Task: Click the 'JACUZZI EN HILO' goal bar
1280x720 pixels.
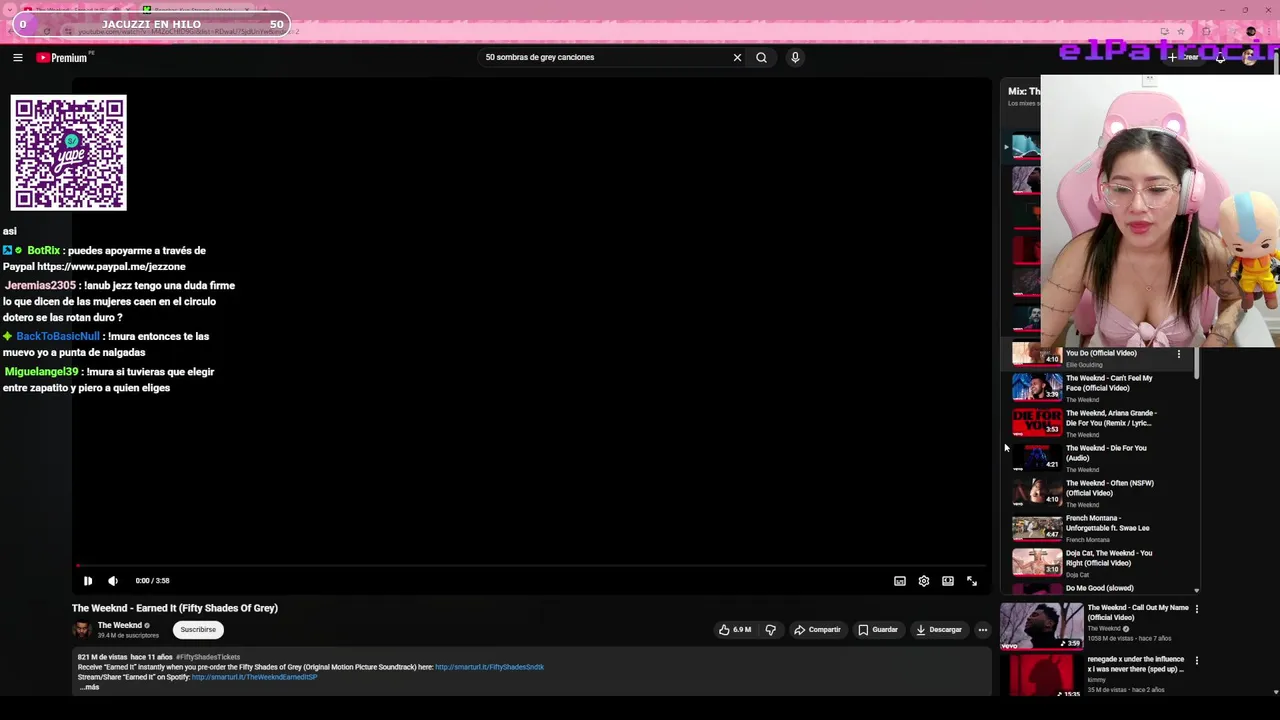Action: point(151,24)
